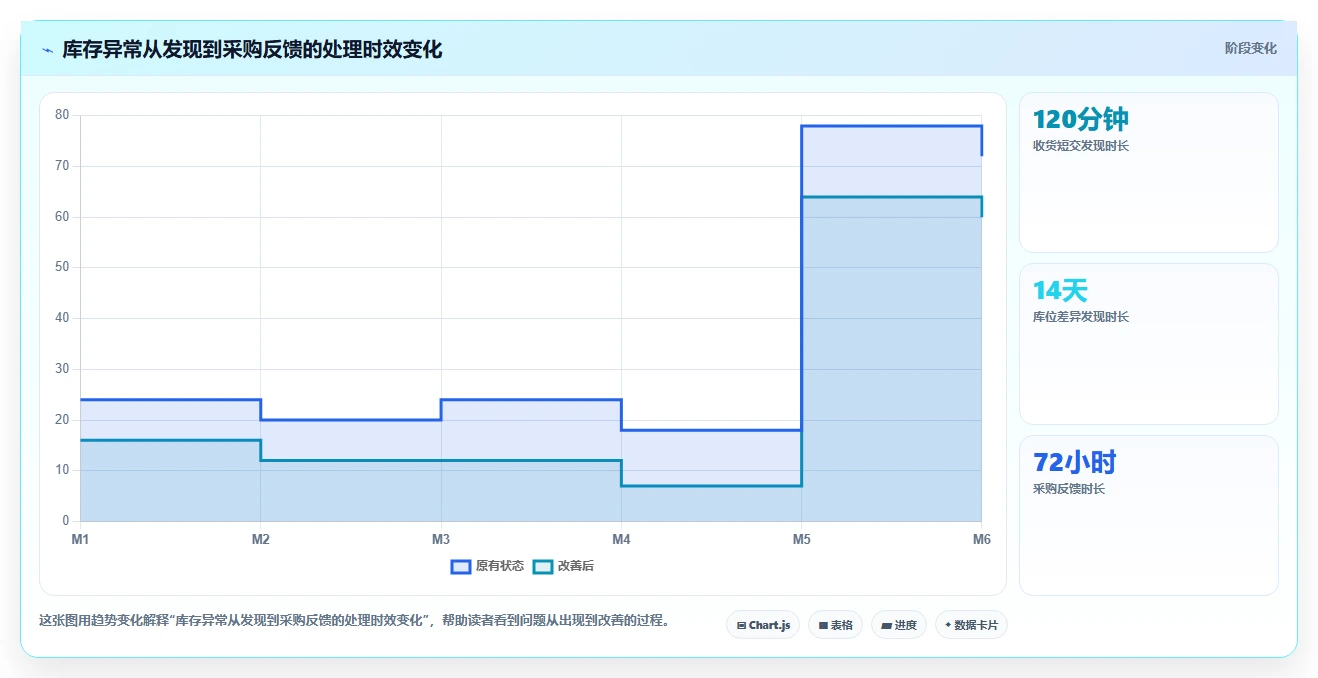
Task: Click the 40 y-axis tick label
Action: 62,318
